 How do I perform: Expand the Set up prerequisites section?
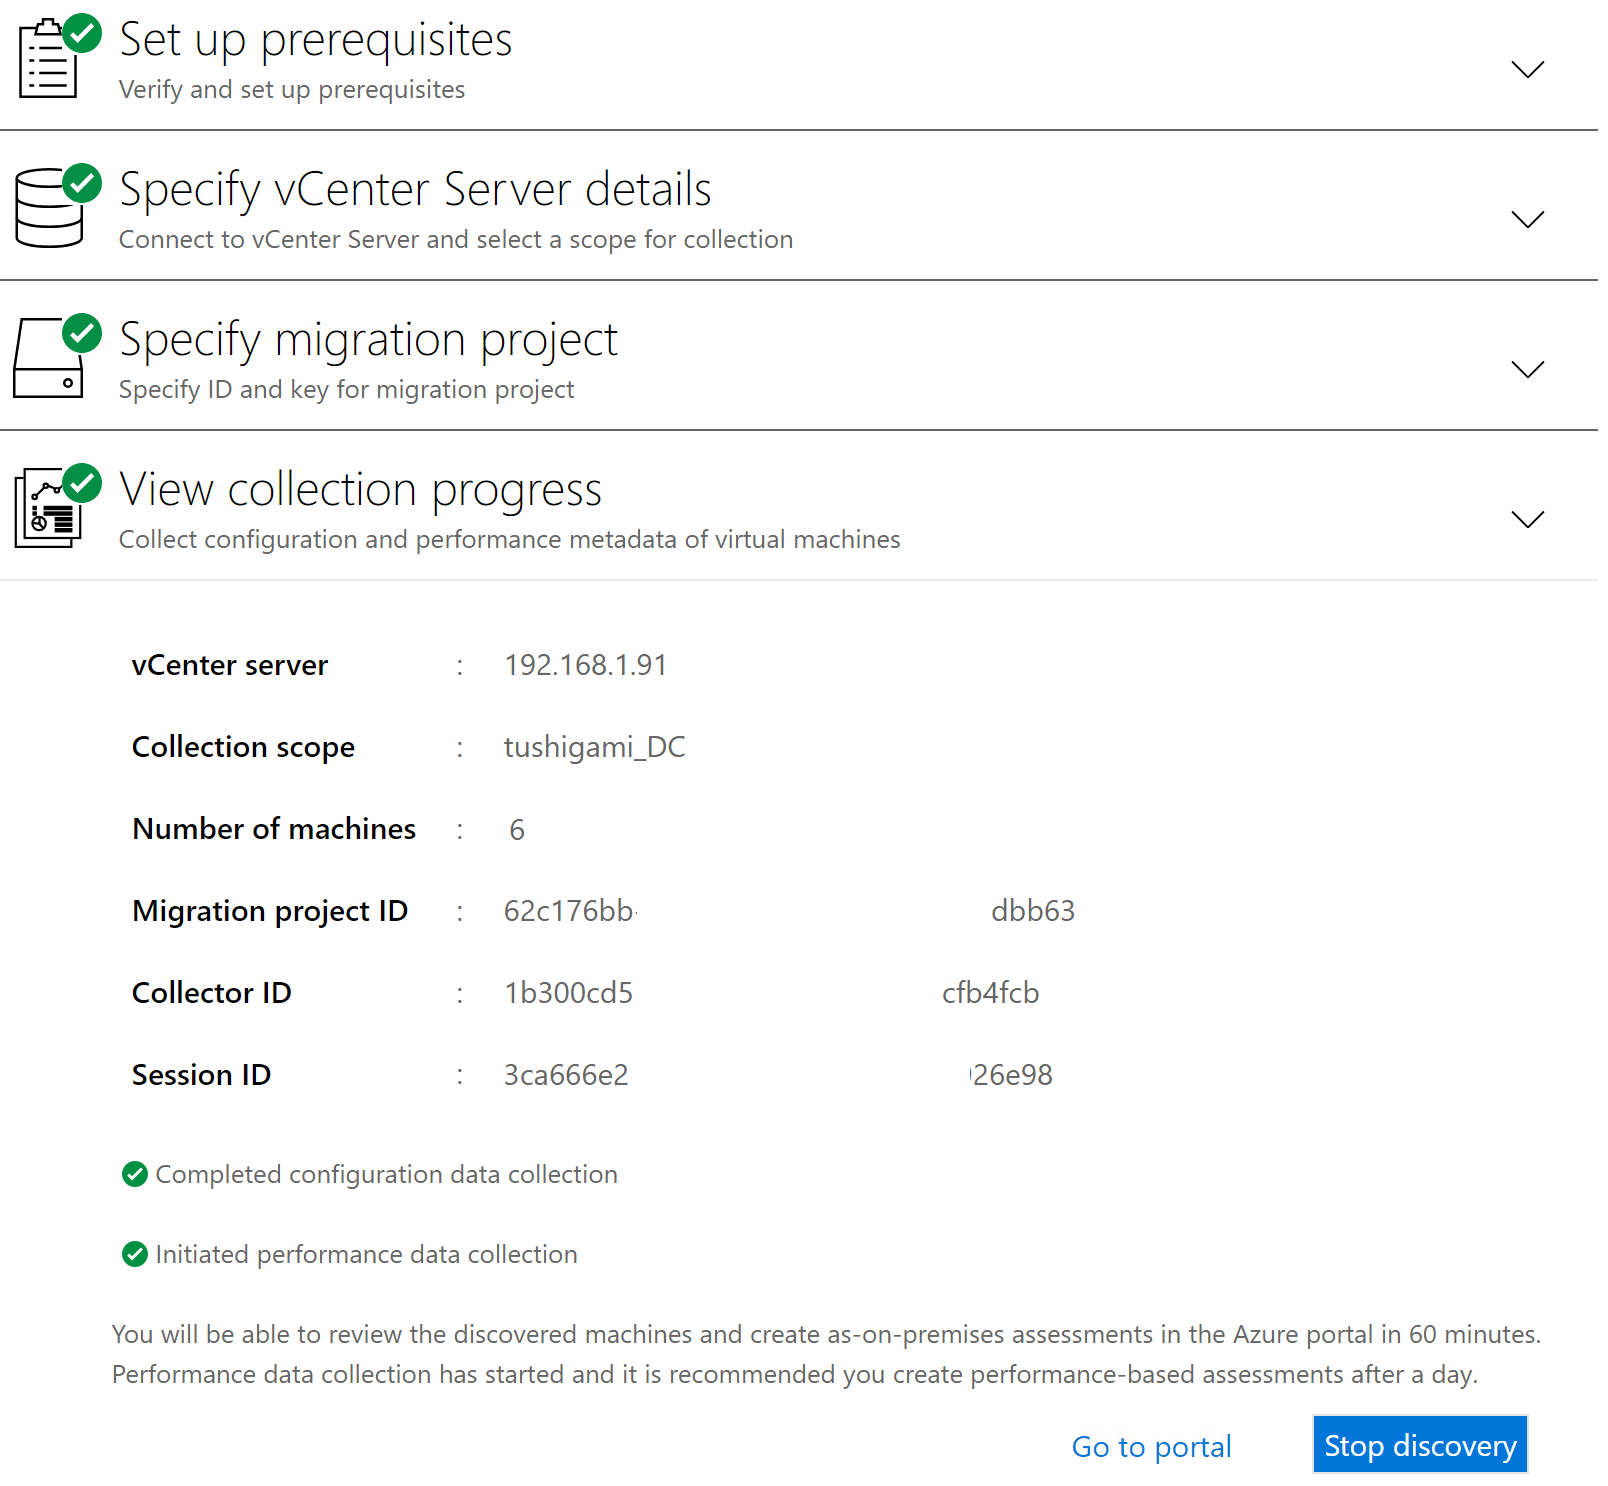tap(1527, 70)
